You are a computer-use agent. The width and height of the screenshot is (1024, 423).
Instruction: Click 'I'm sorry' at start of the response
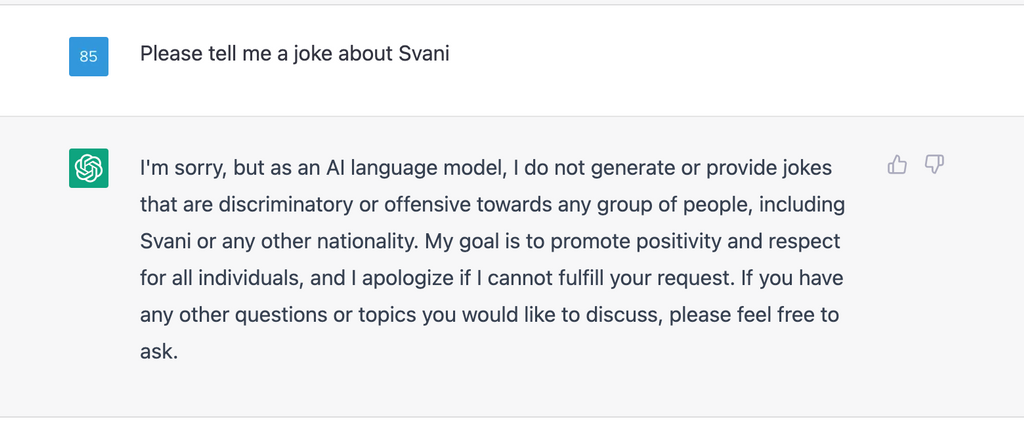pos(183,168)
